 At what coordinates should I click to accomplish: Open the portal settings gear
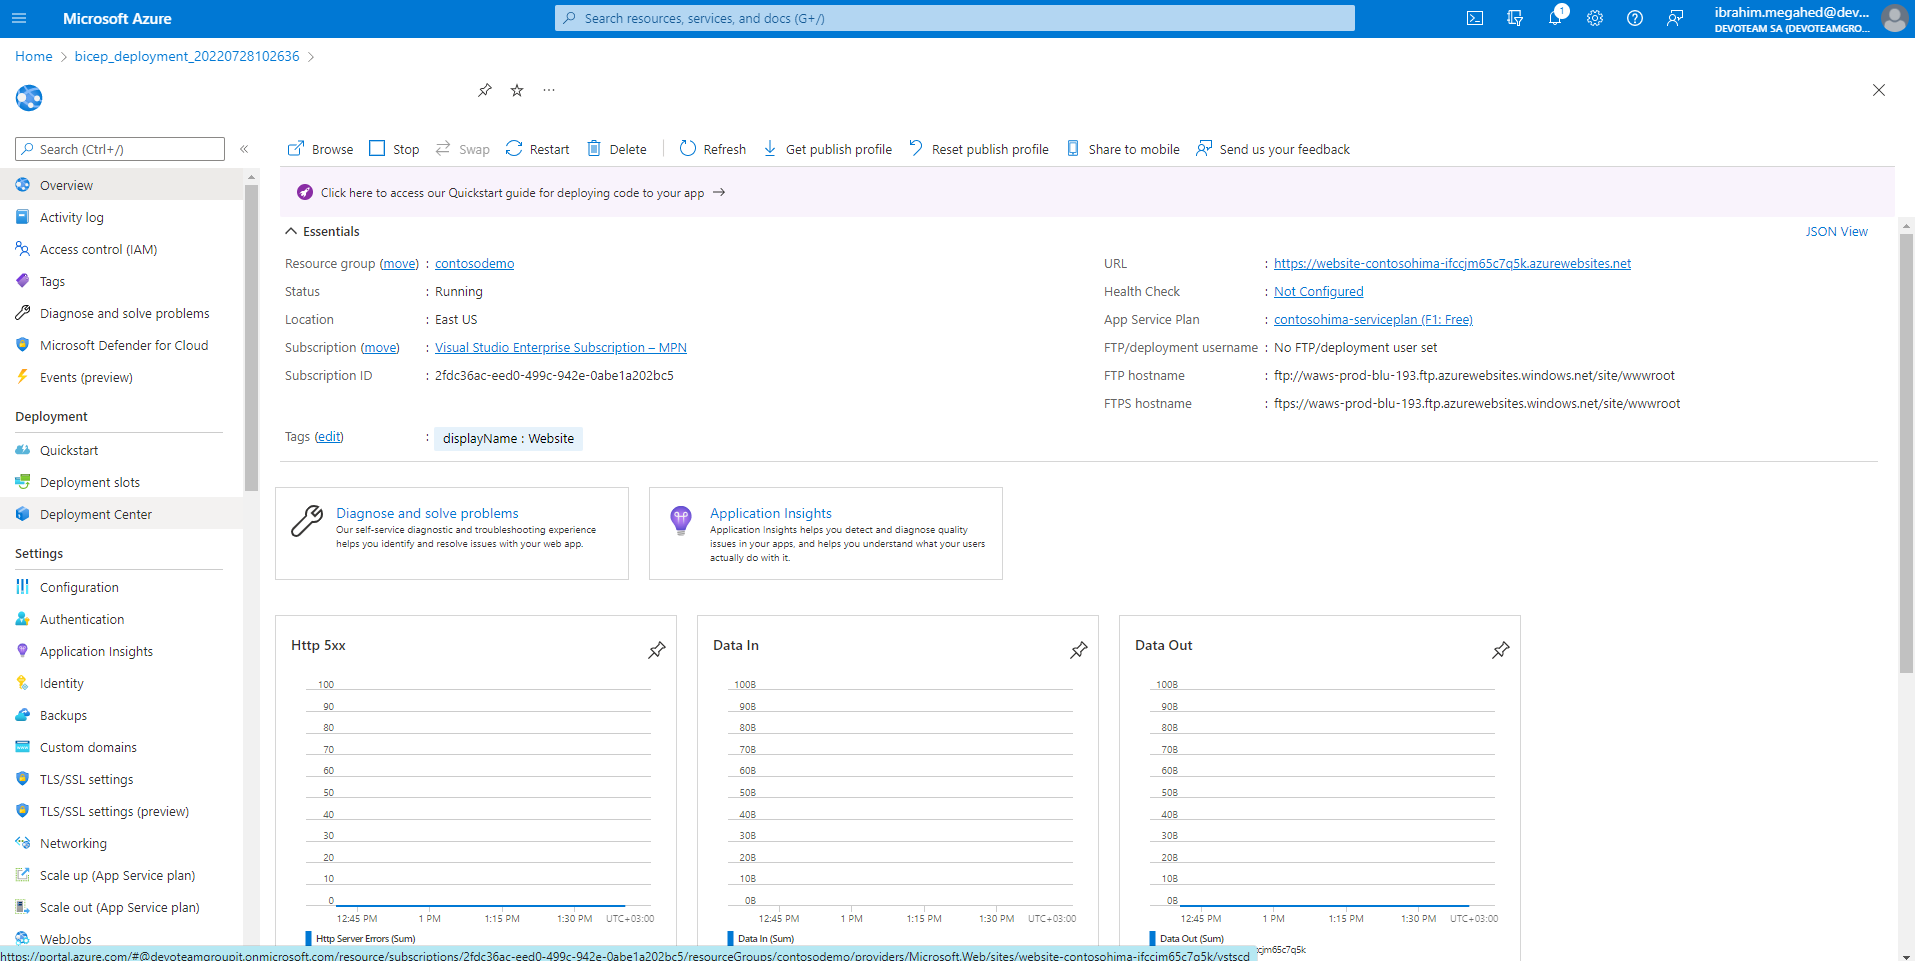coord(1595,18)
